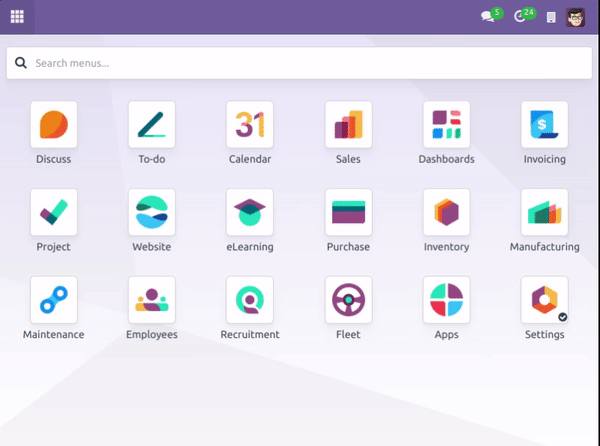Open the Invoicing app
600x446 pixels.
[544, 125]
